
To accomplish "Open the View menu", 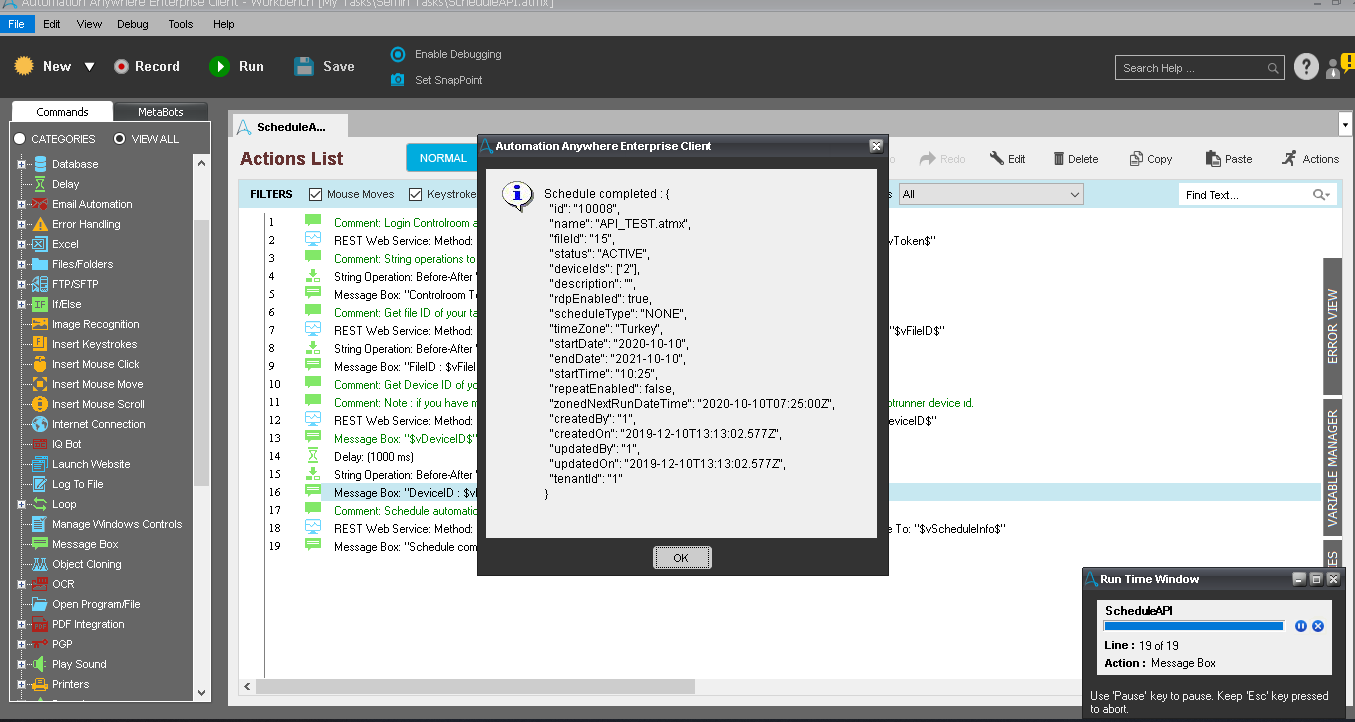I will (89, 24).
